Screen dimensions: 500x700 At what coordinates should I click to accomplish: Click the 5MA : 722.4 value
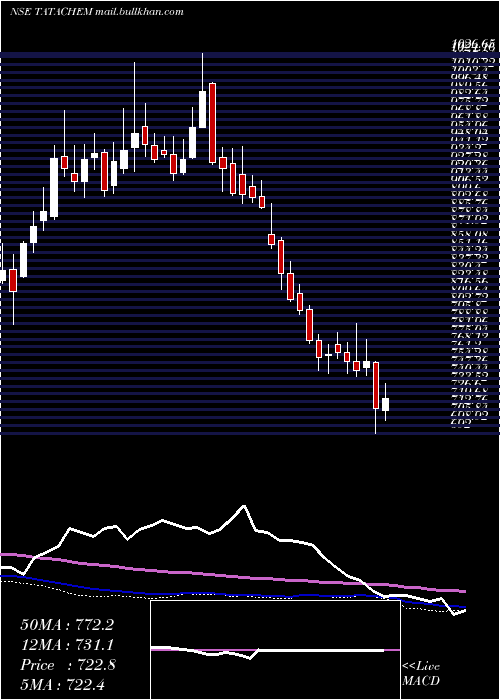tap(62, 684)
